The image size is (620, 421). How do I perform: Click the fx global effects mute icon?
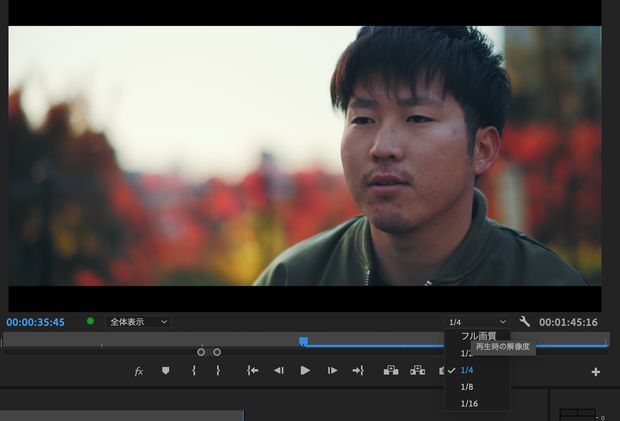(x=139, y=371)
